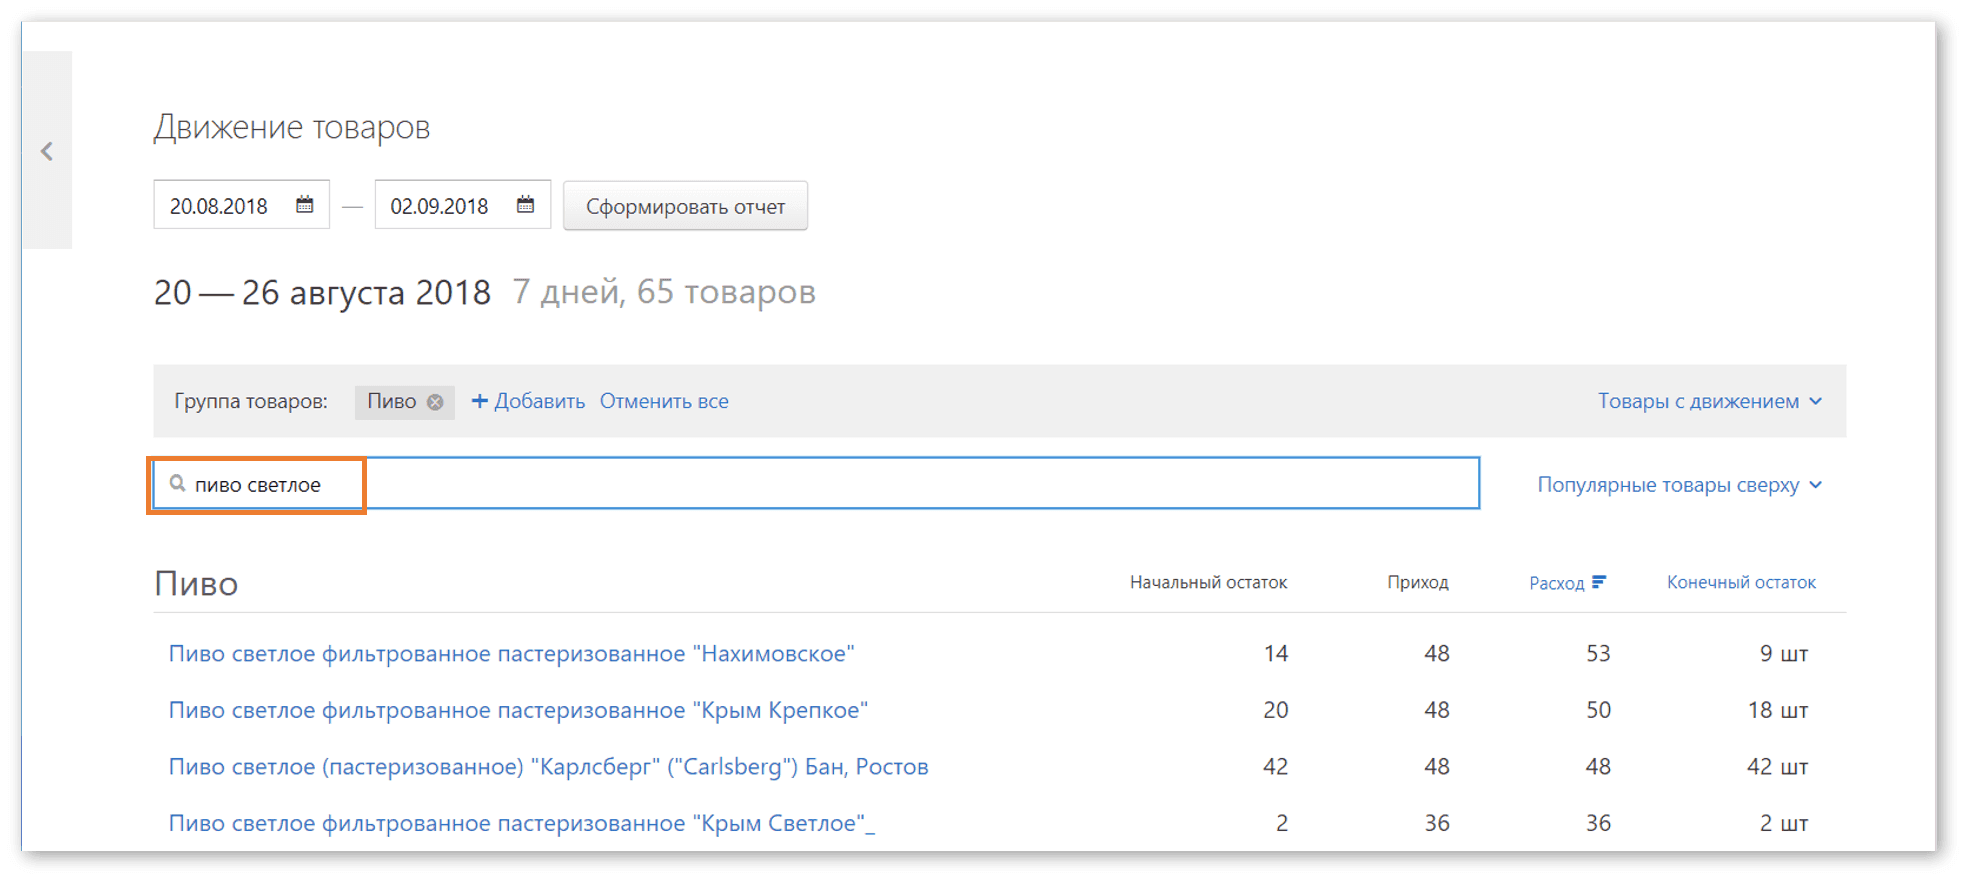This screenshot has width=1967, height=881.
Task: Focus the end date field 02.09.2018
Action: coord(440,206)
